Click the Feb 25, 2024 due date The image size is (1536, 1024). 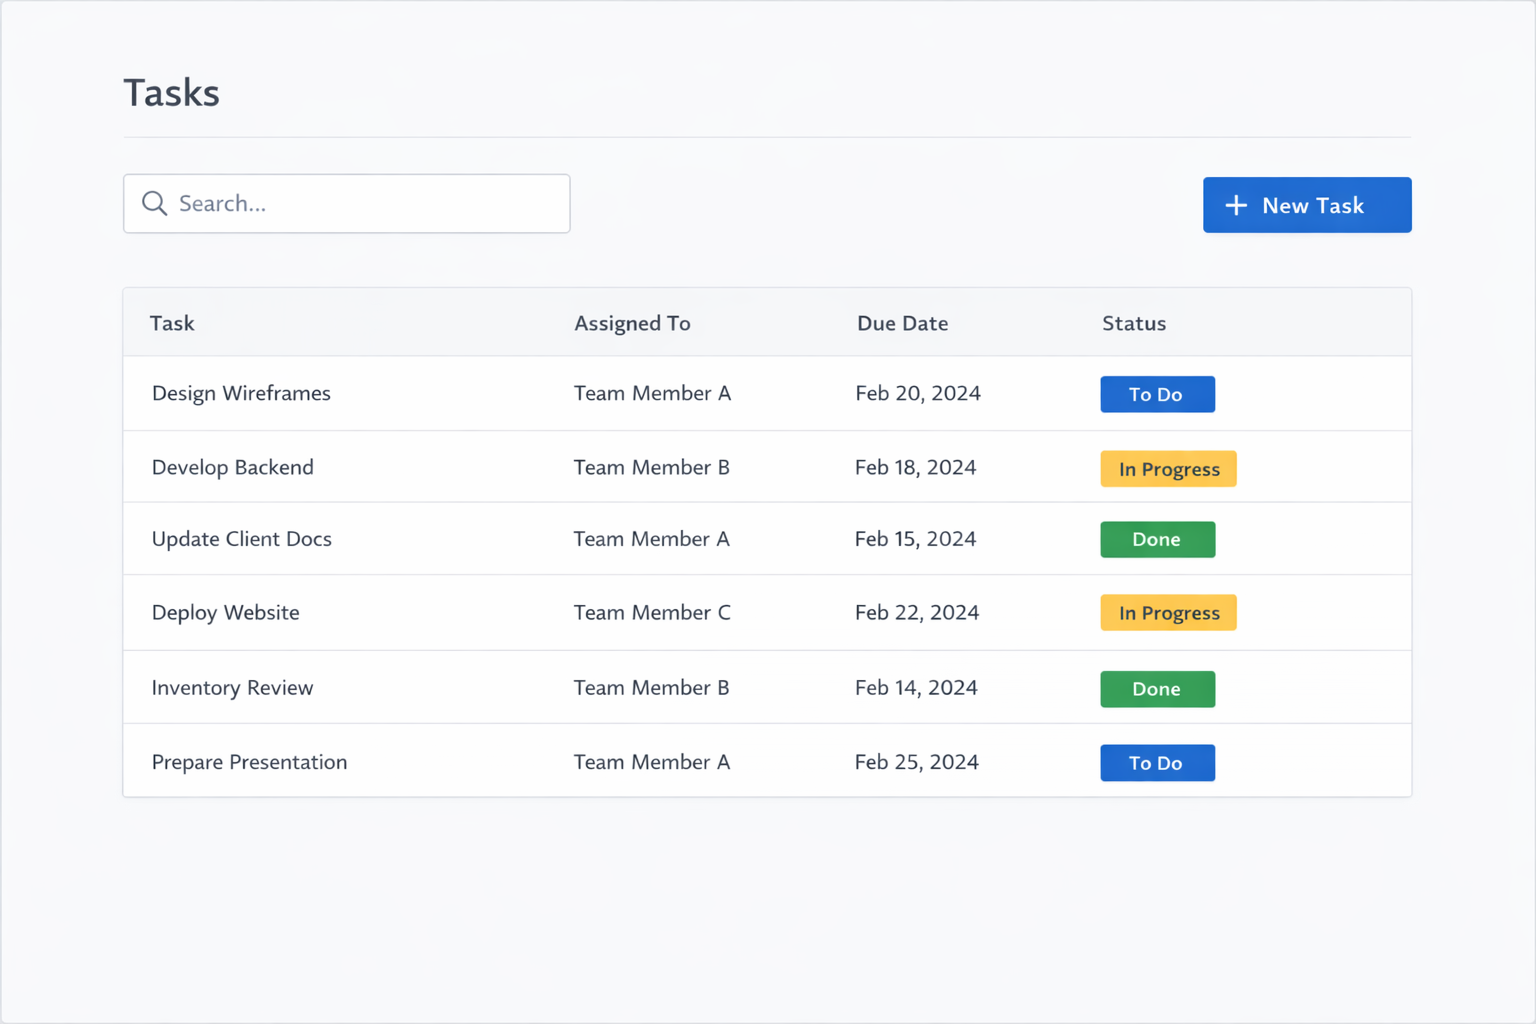(x=916, y=762)
